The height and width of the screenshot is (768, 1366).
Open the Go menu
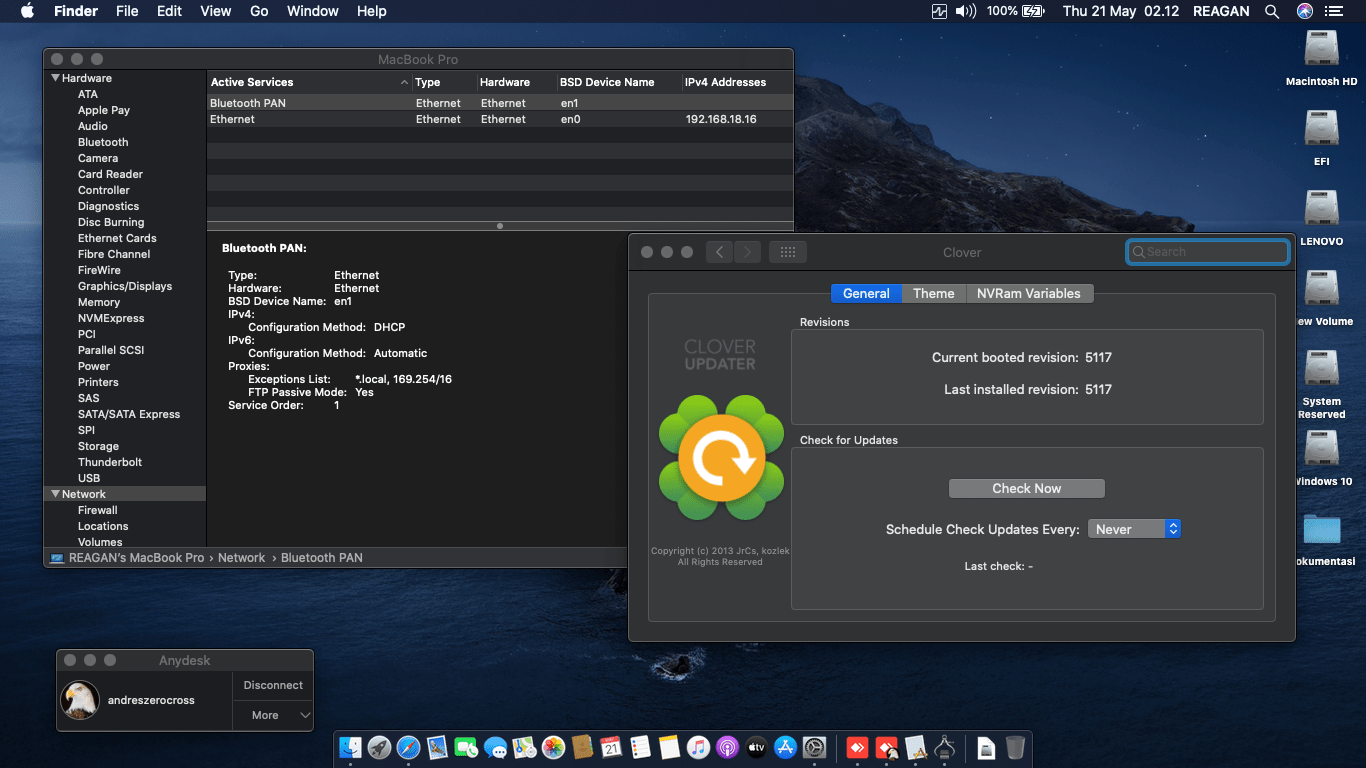pos(259,11)
